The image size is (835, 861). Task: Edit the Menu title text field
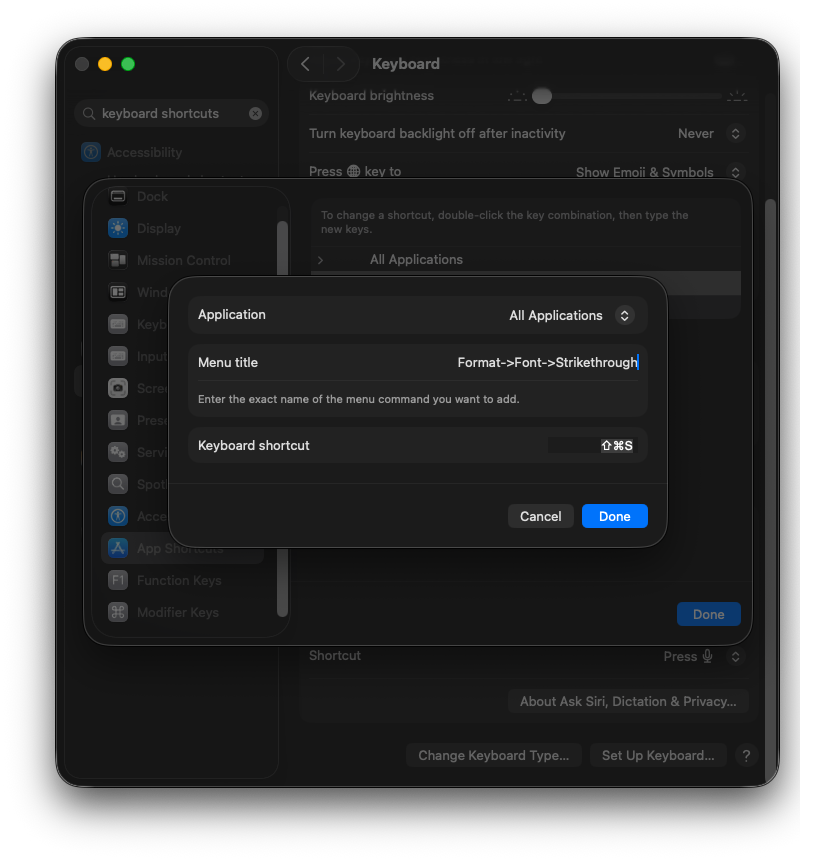pyautogui.click(x=547, y=362)
